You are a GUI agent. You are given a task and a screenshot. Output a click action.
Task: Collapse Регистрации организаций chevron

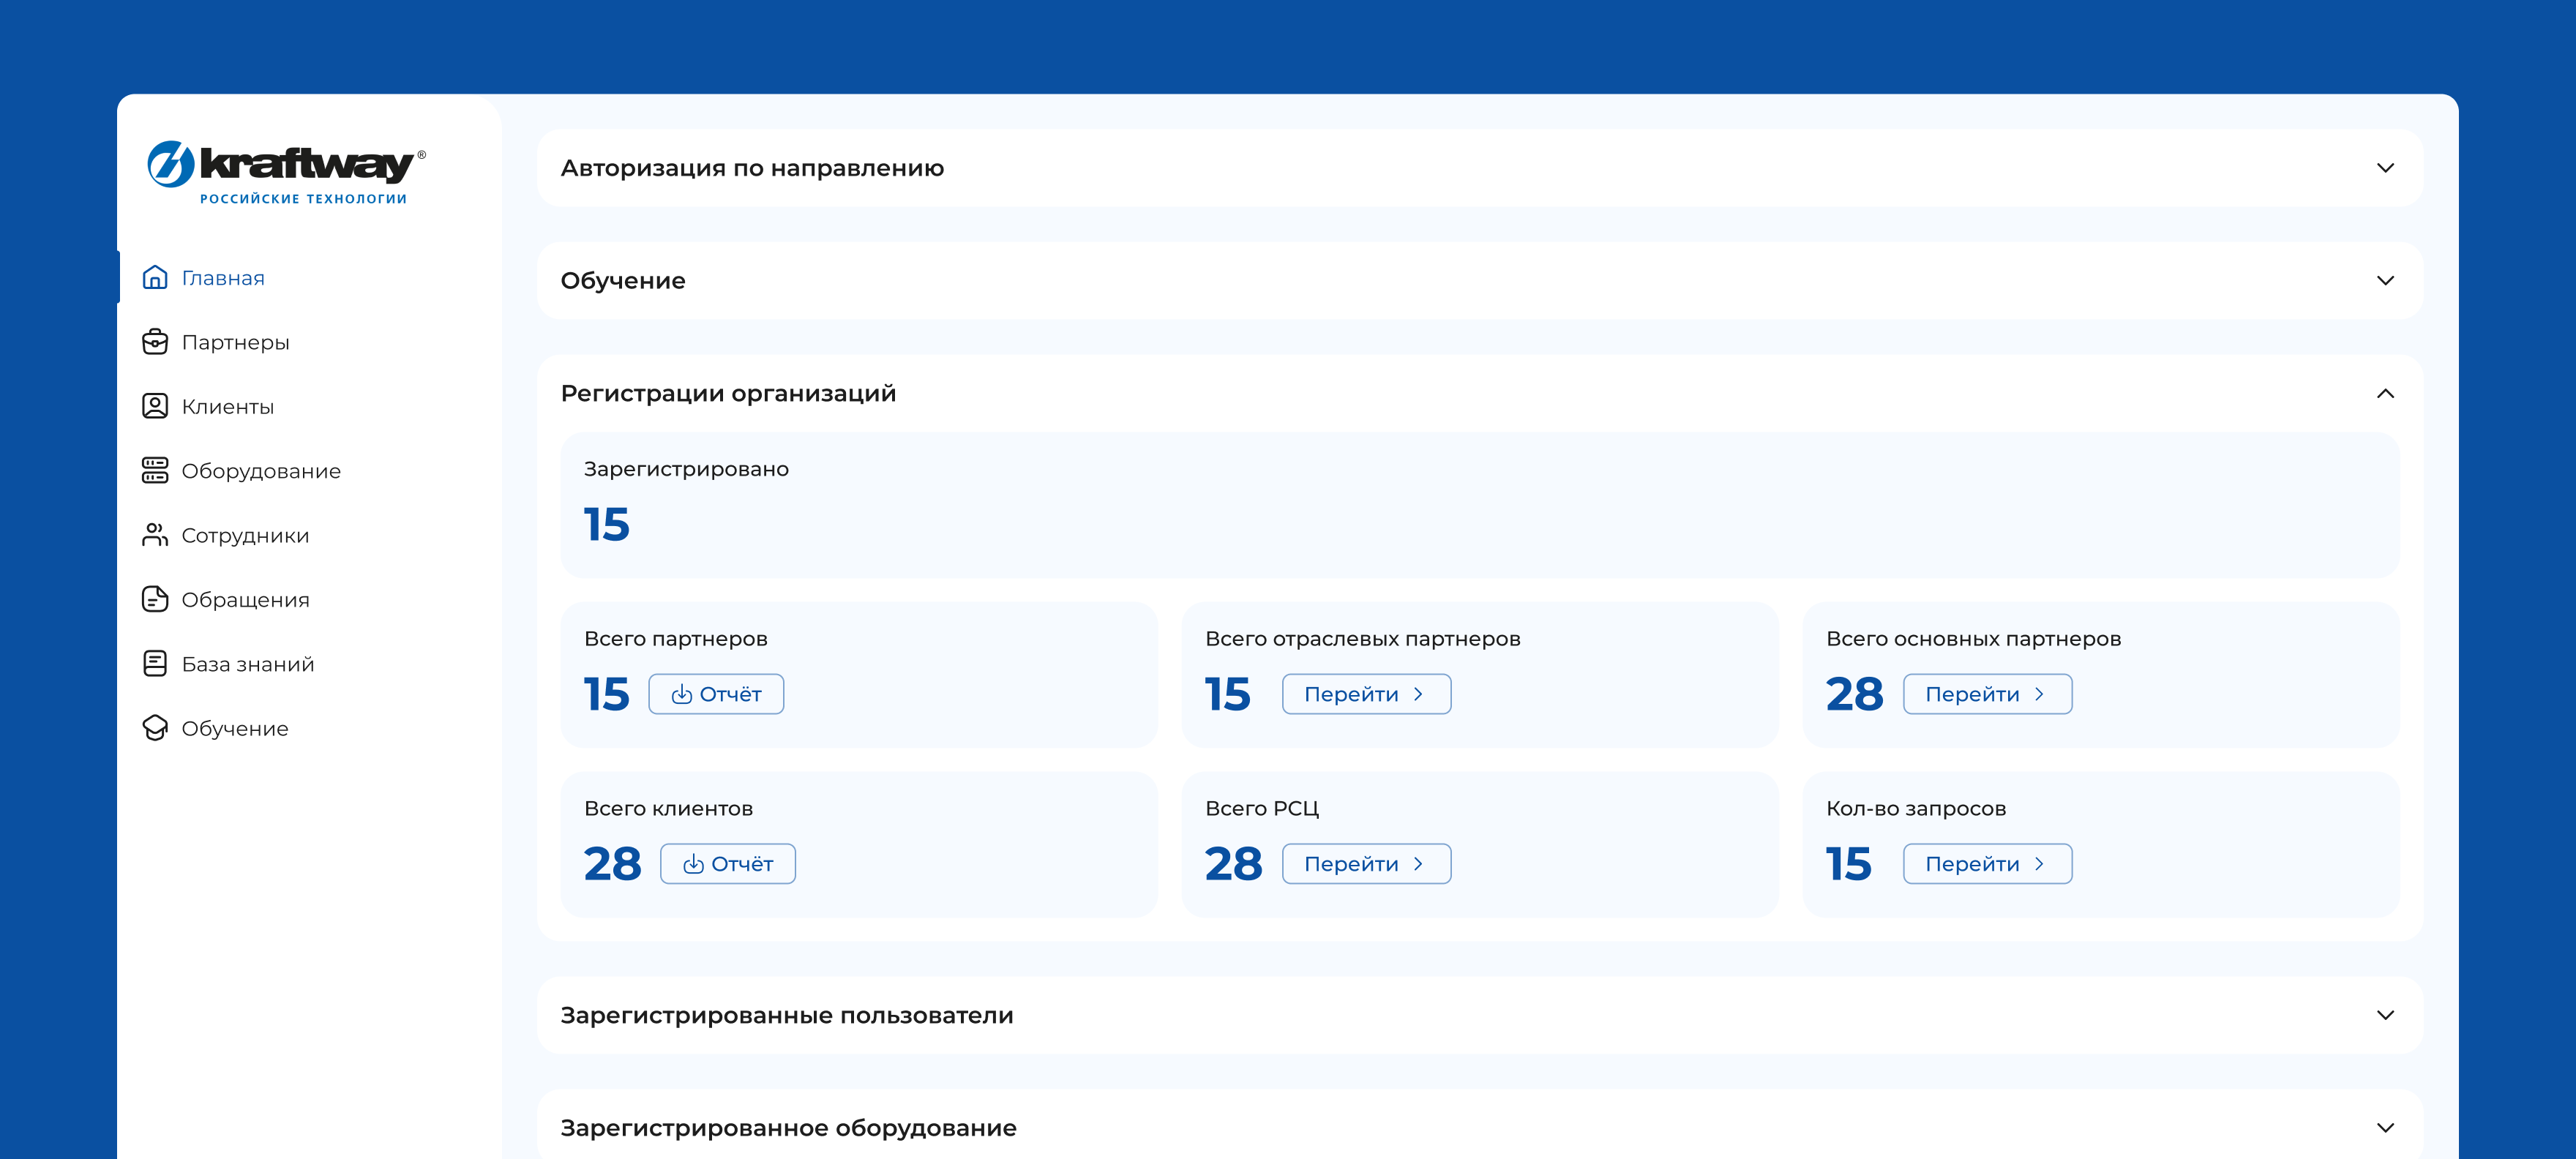[x=2385, y=393]
